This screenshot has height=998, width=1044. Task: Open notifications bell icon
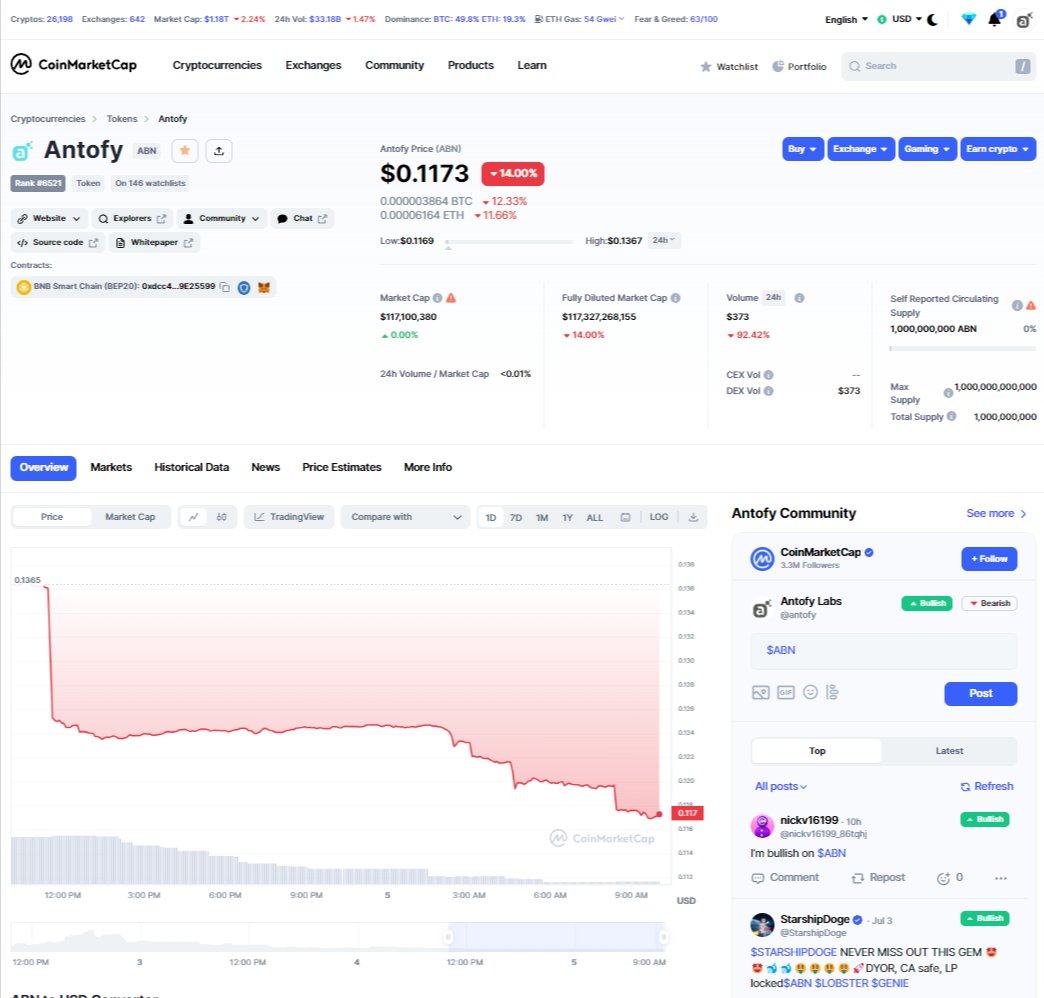click(x=995, y=19)
